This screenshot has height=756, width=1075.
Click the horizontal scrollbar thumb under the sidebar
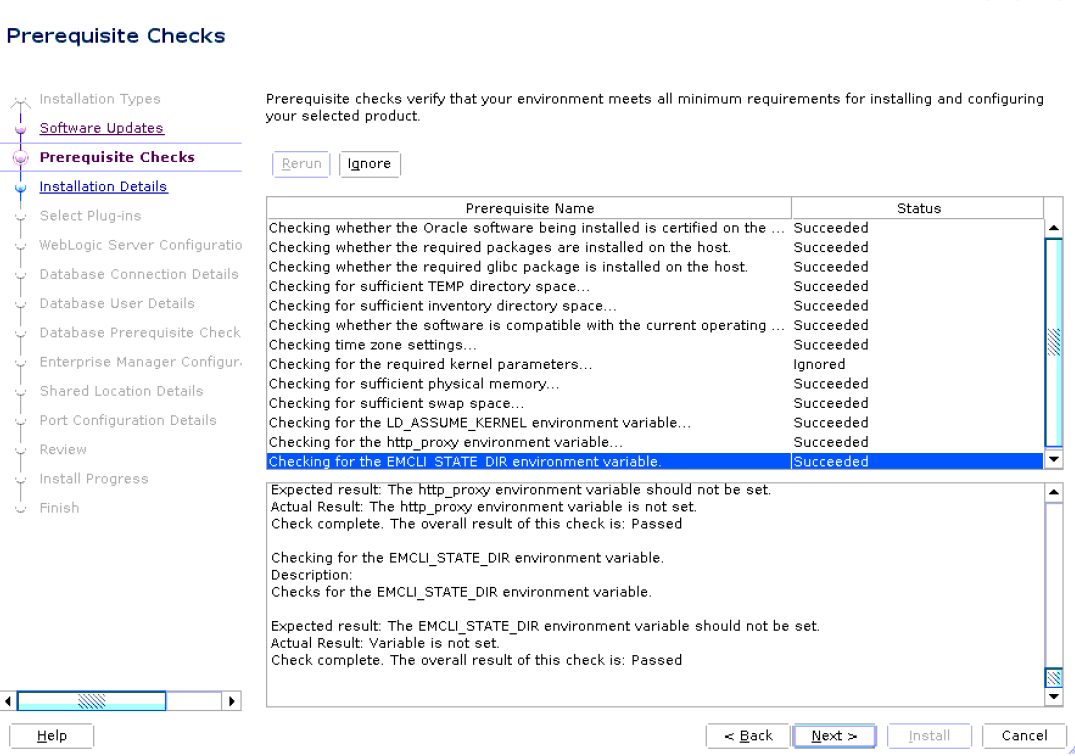pyautogui.click(x=91, y=700)
